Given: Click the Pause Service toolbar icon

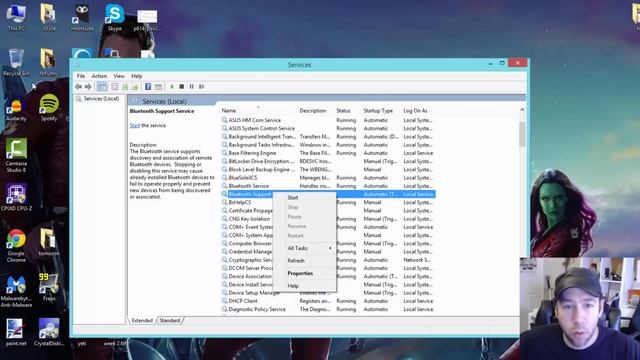Looking at the screenshot, I should (x=191, y=87).
